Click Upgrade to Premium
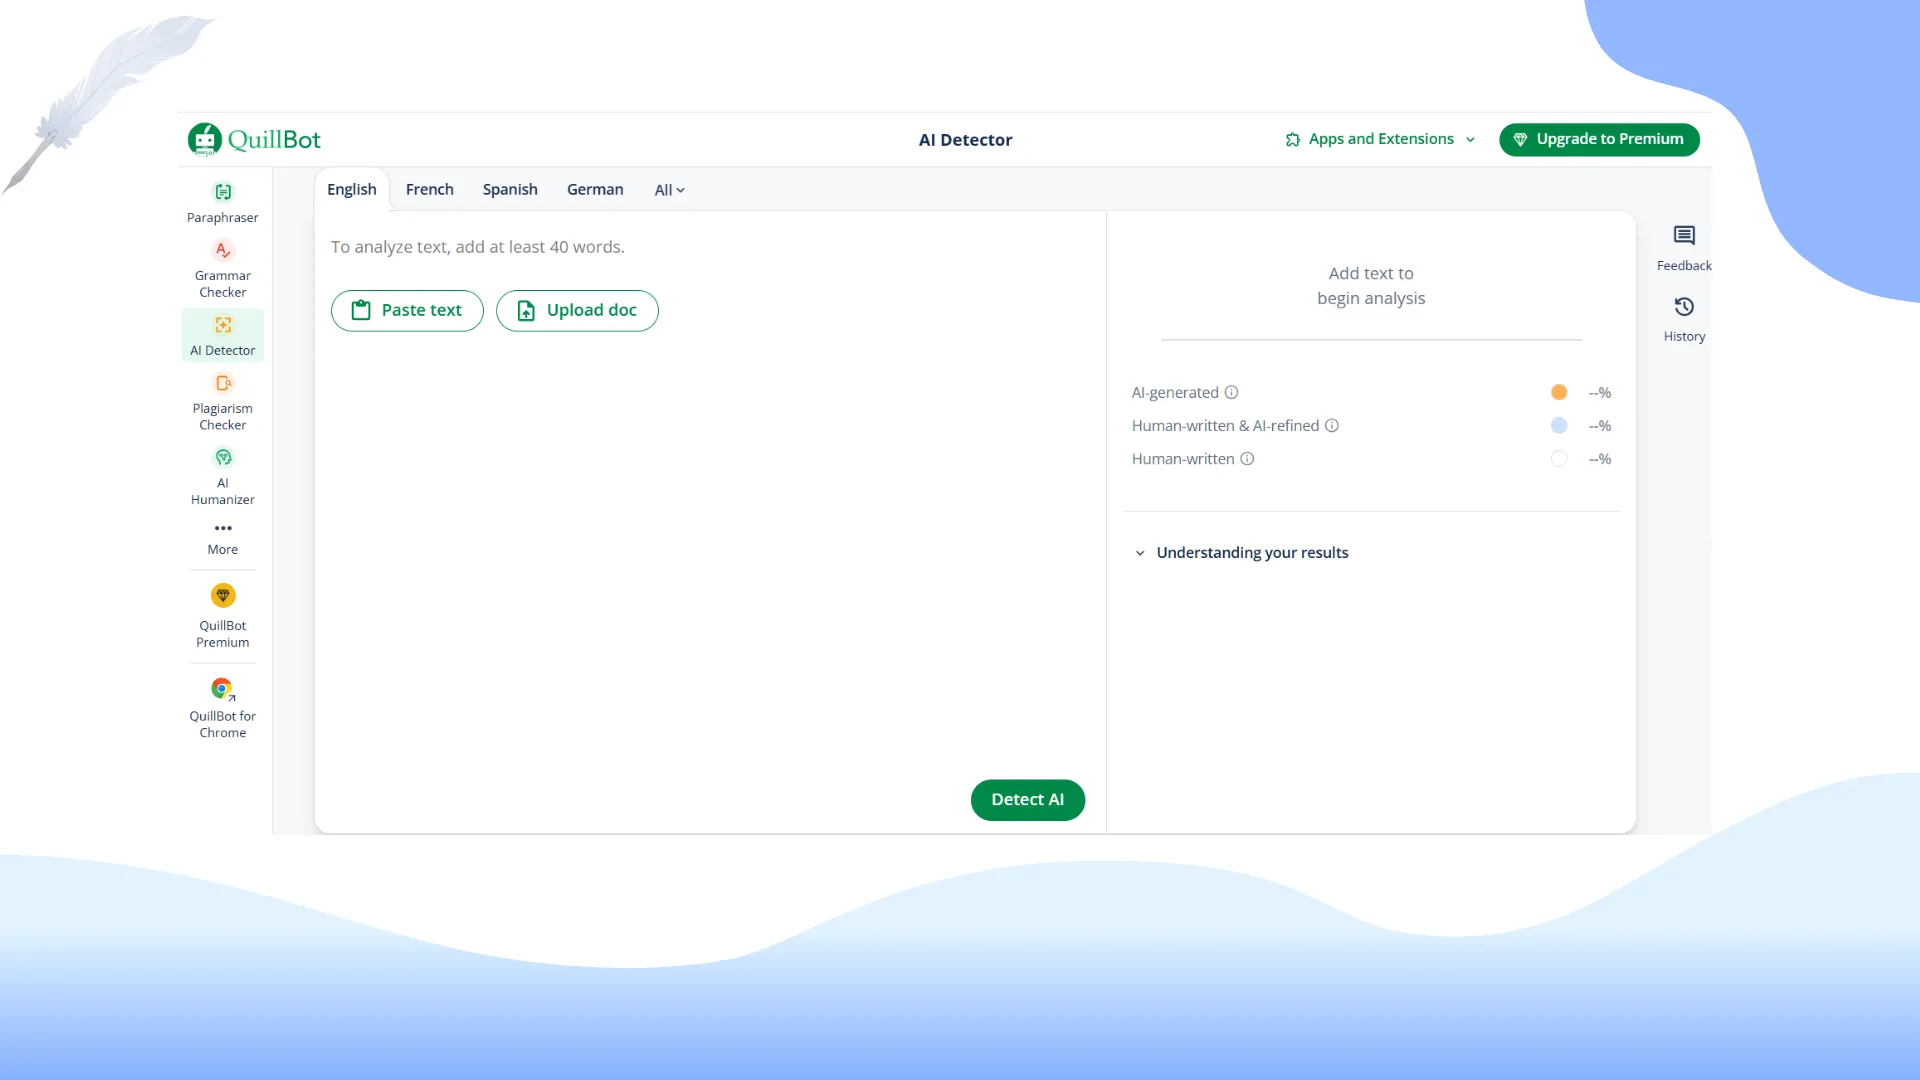This screenshot has width=1920, height=1080. pyautogui.click(x=1598, y=139)
